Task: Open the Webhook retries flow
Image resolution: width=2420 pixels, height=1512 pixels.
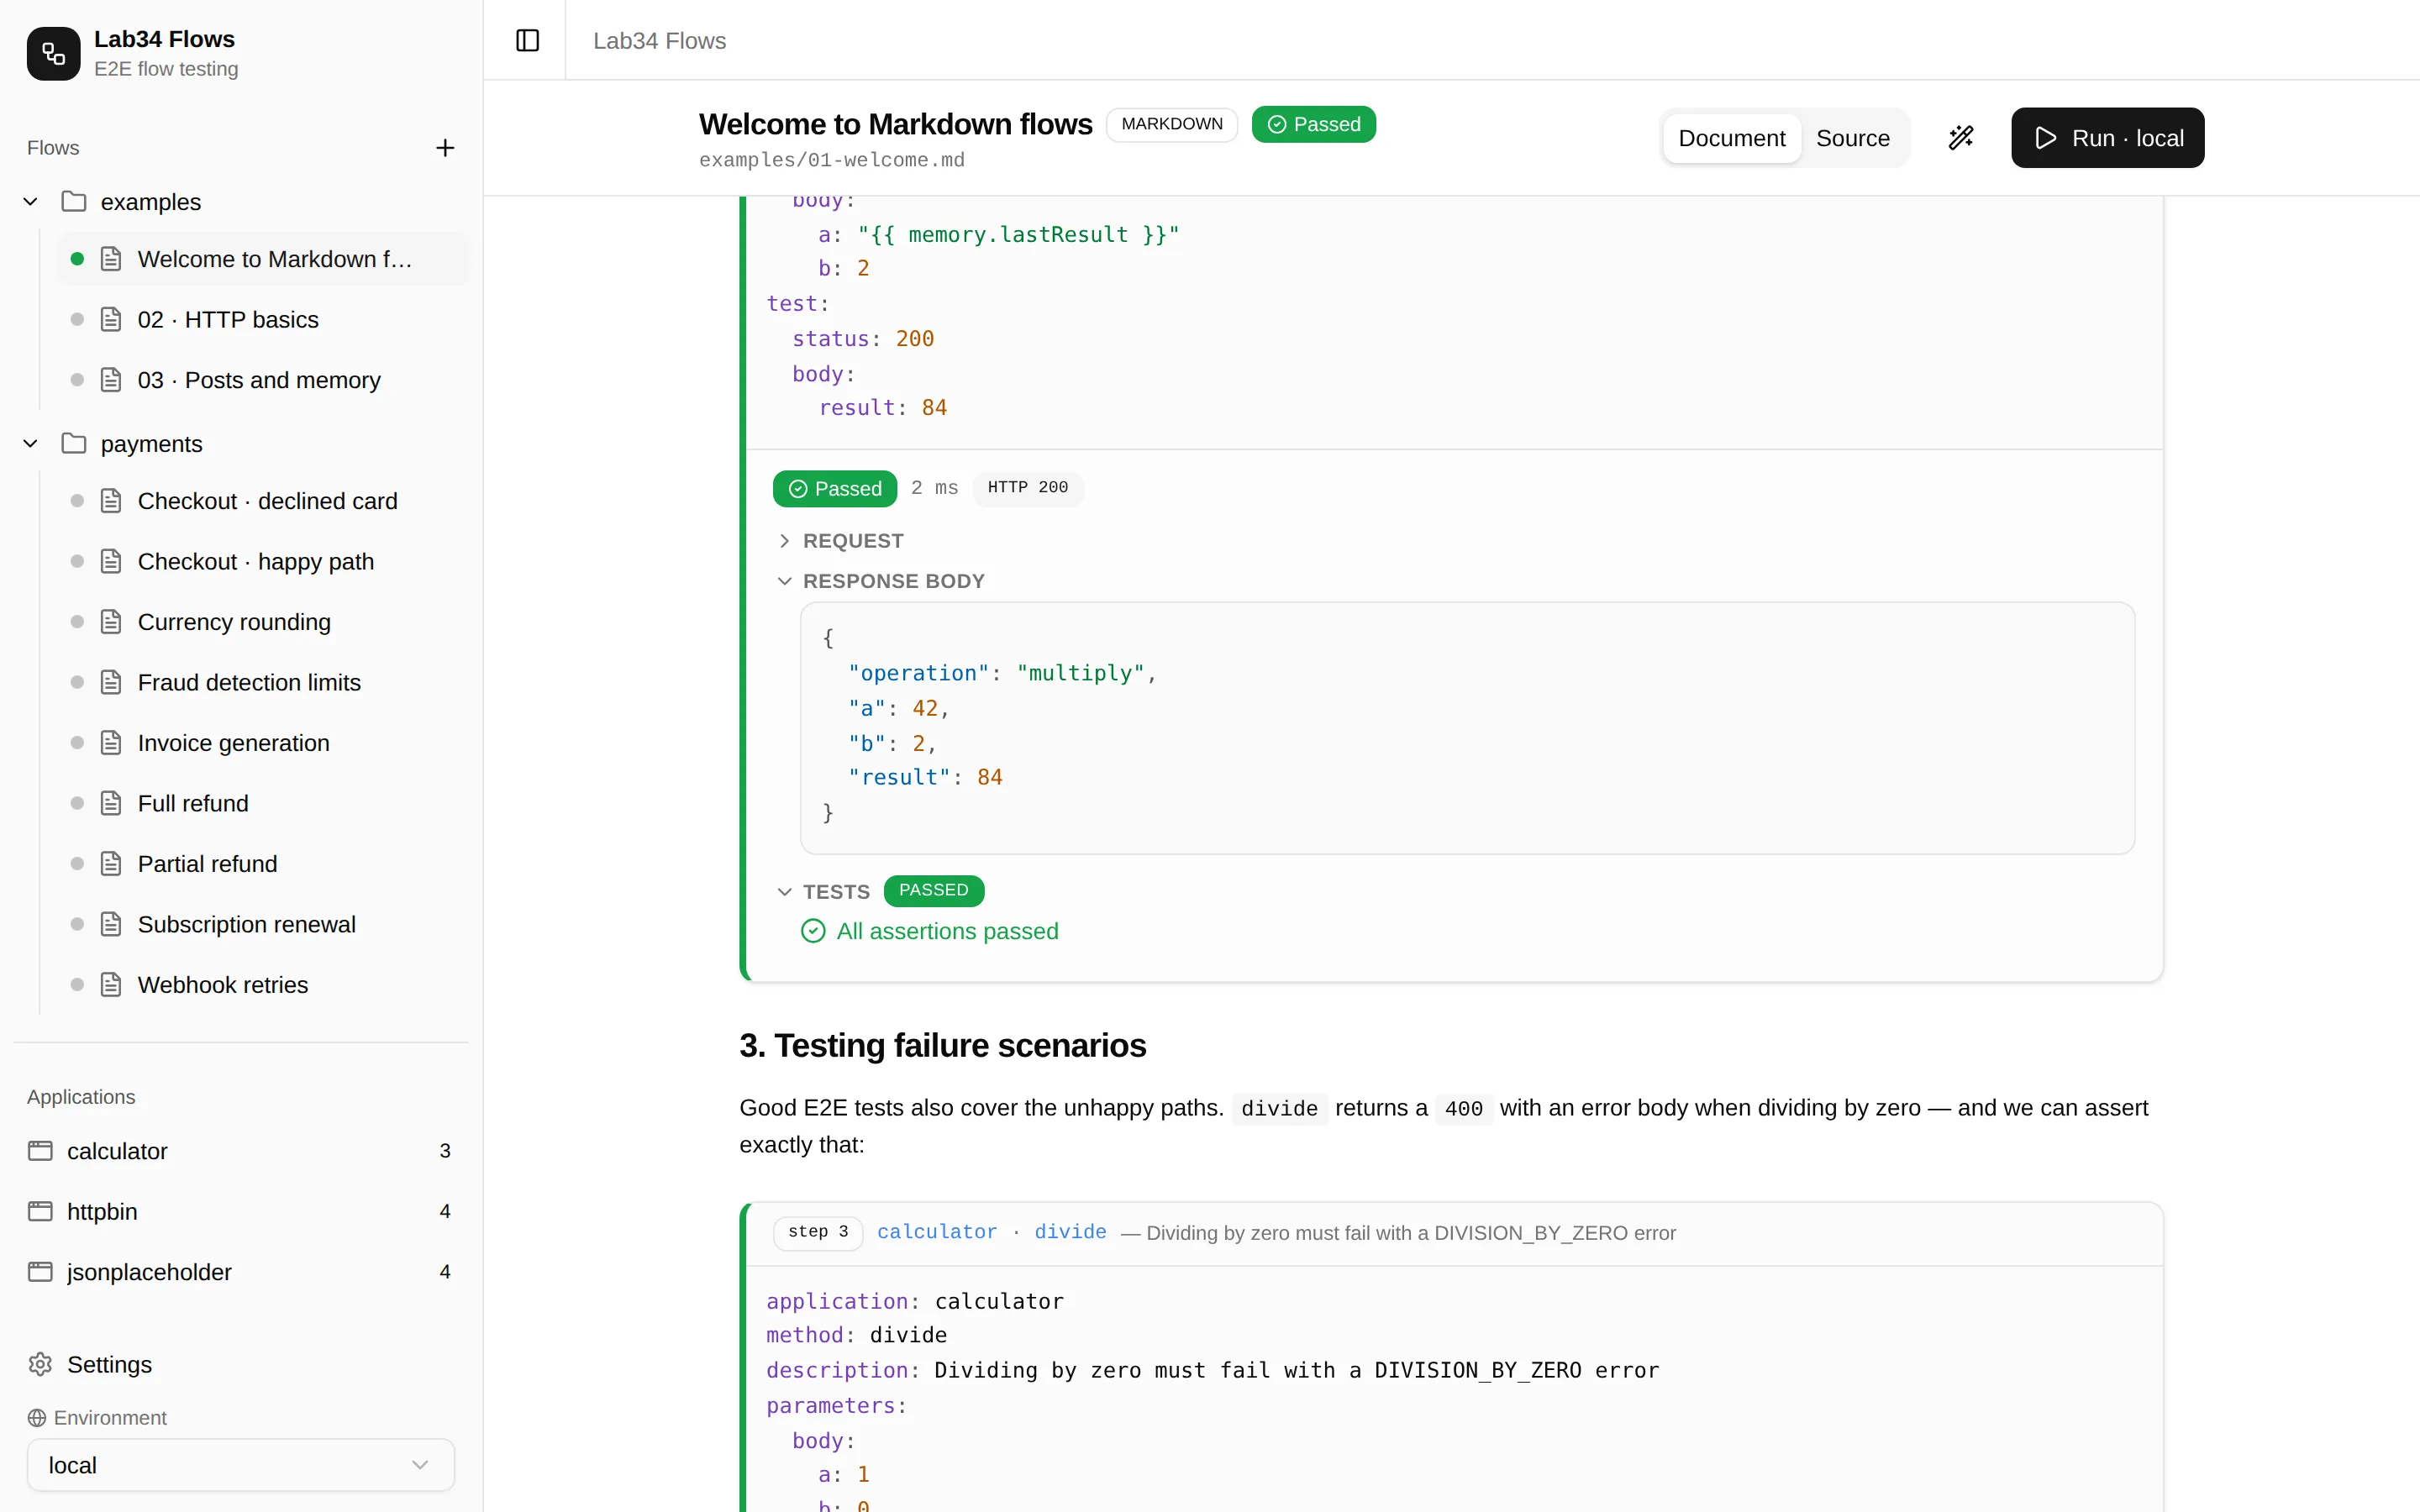Action: (x=263, y=985)
